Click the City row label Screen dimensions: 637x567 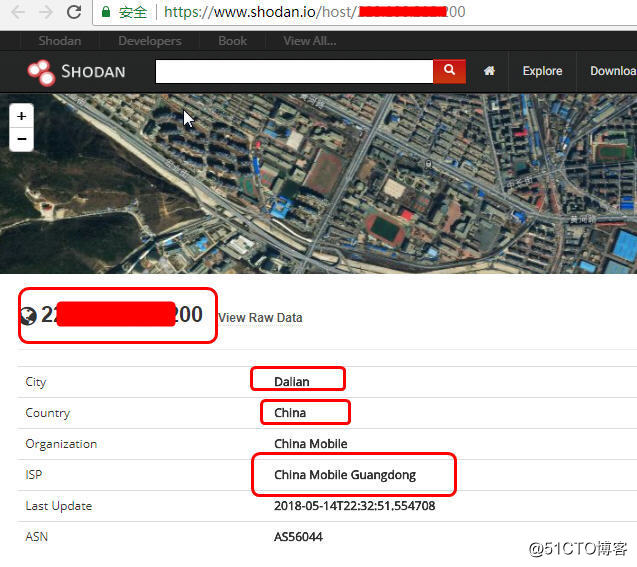pyautogui.click(x=36, y=382)
